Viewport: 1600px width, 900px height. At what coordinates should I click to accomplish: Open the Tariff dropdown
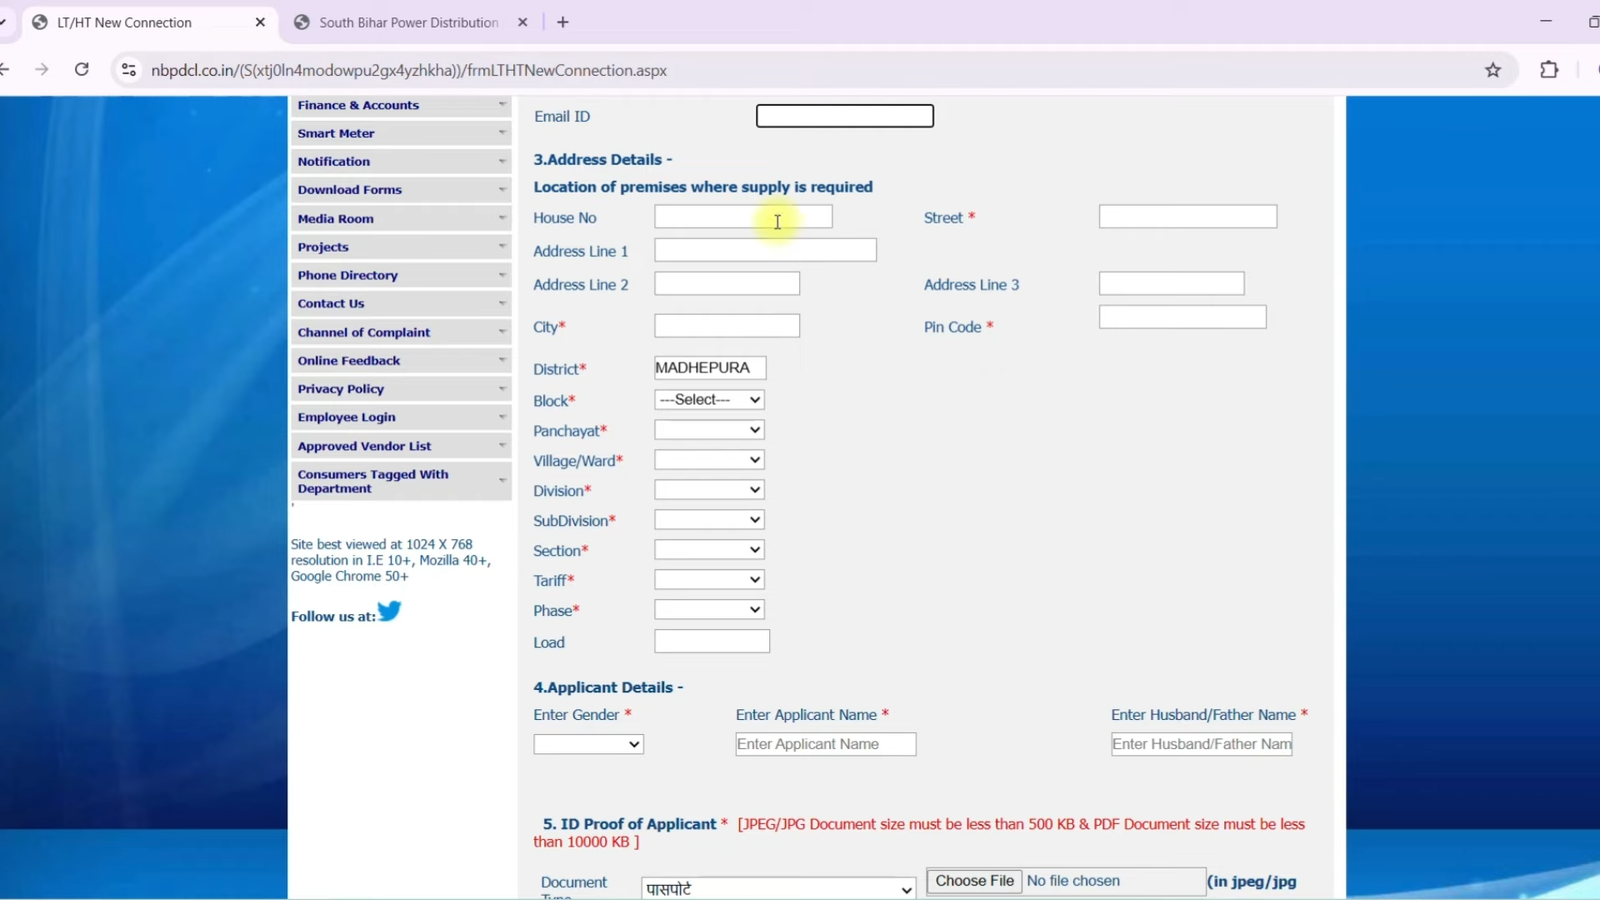coord(707,579)
